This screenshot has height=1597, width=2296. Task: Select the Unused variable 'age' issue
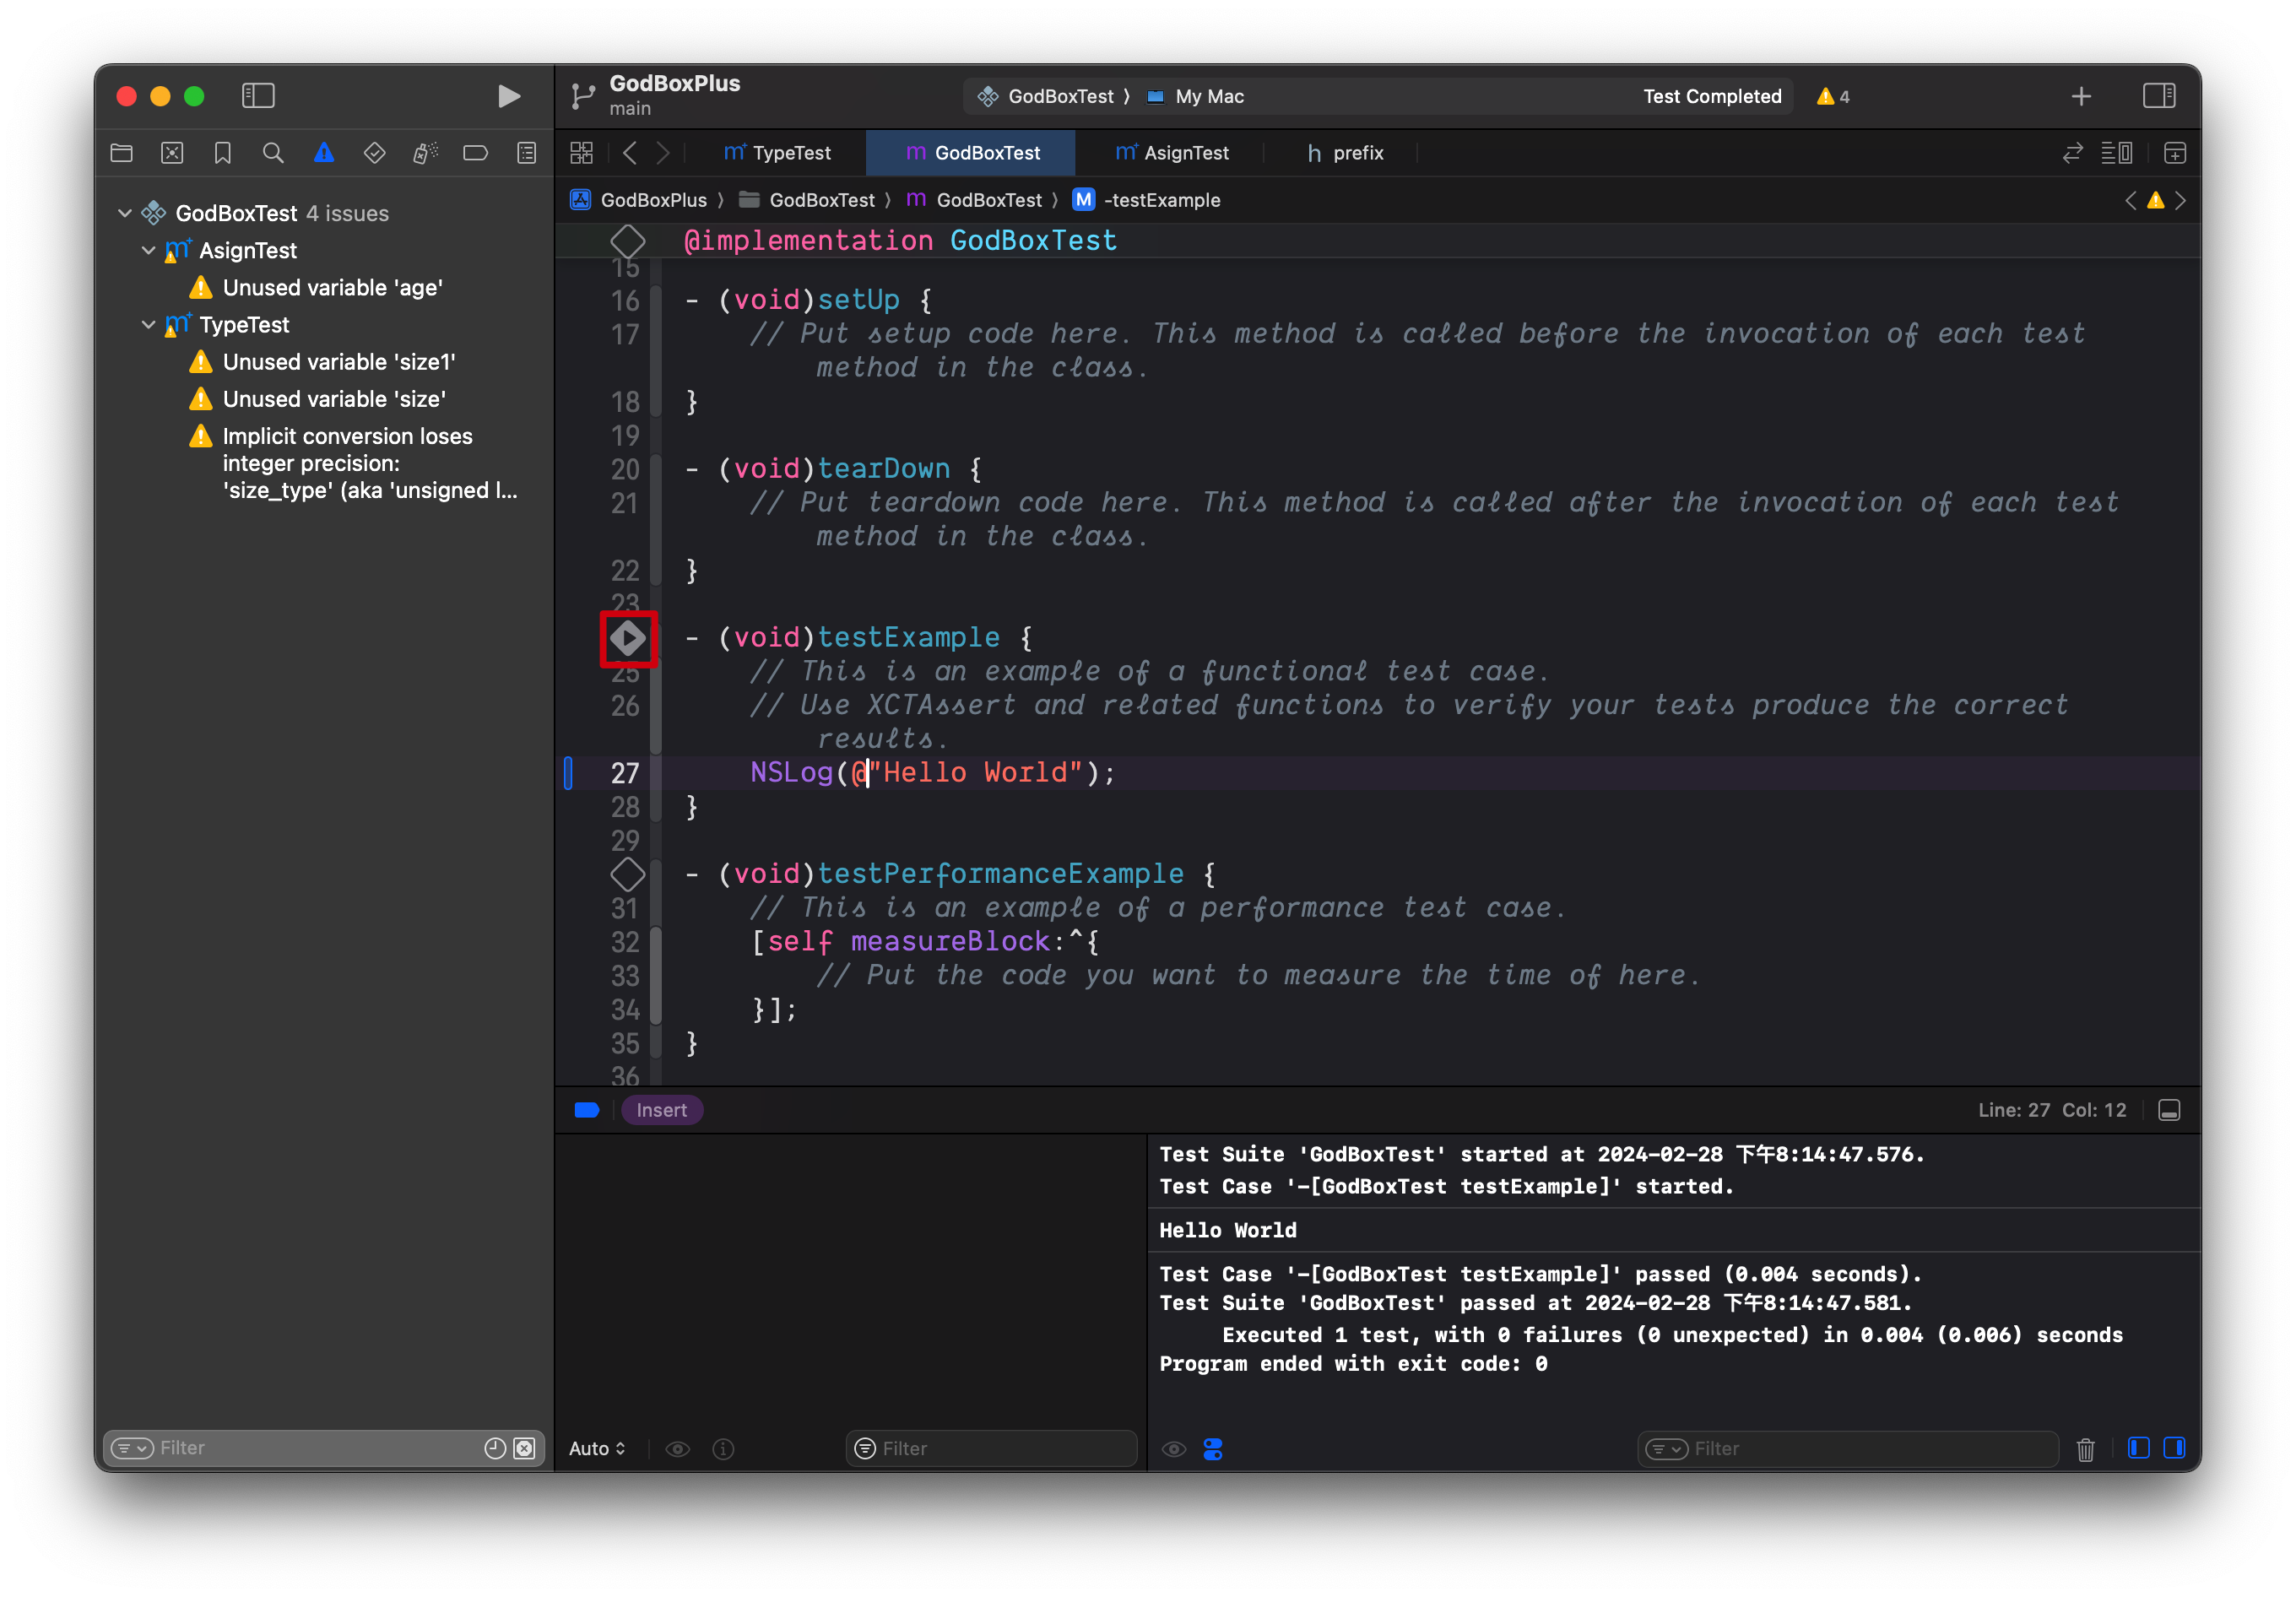point(332,288)
